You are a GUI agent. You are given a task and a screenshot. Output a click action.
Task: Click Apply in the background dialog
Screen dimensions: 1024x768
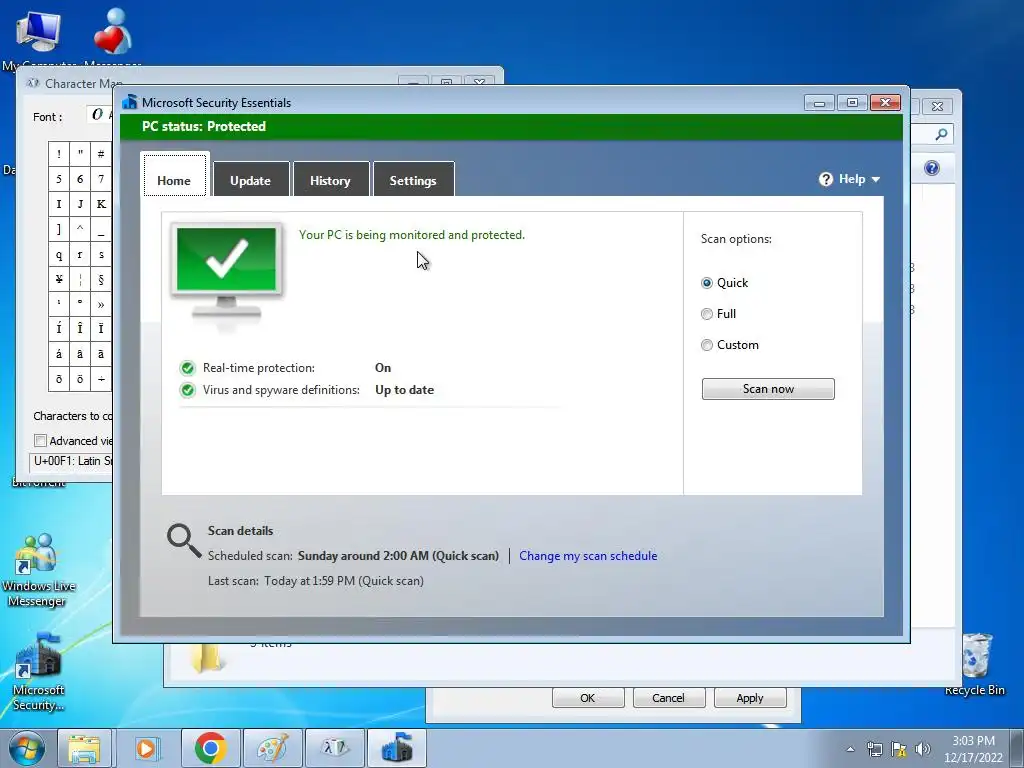750,697
